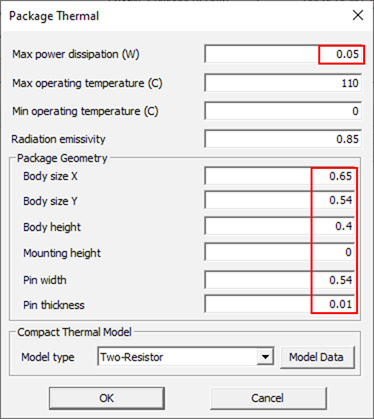Click the Two-Resistor combo box text
The width and height of the screenshot is (374, 419).
click(x=132, y=357)
